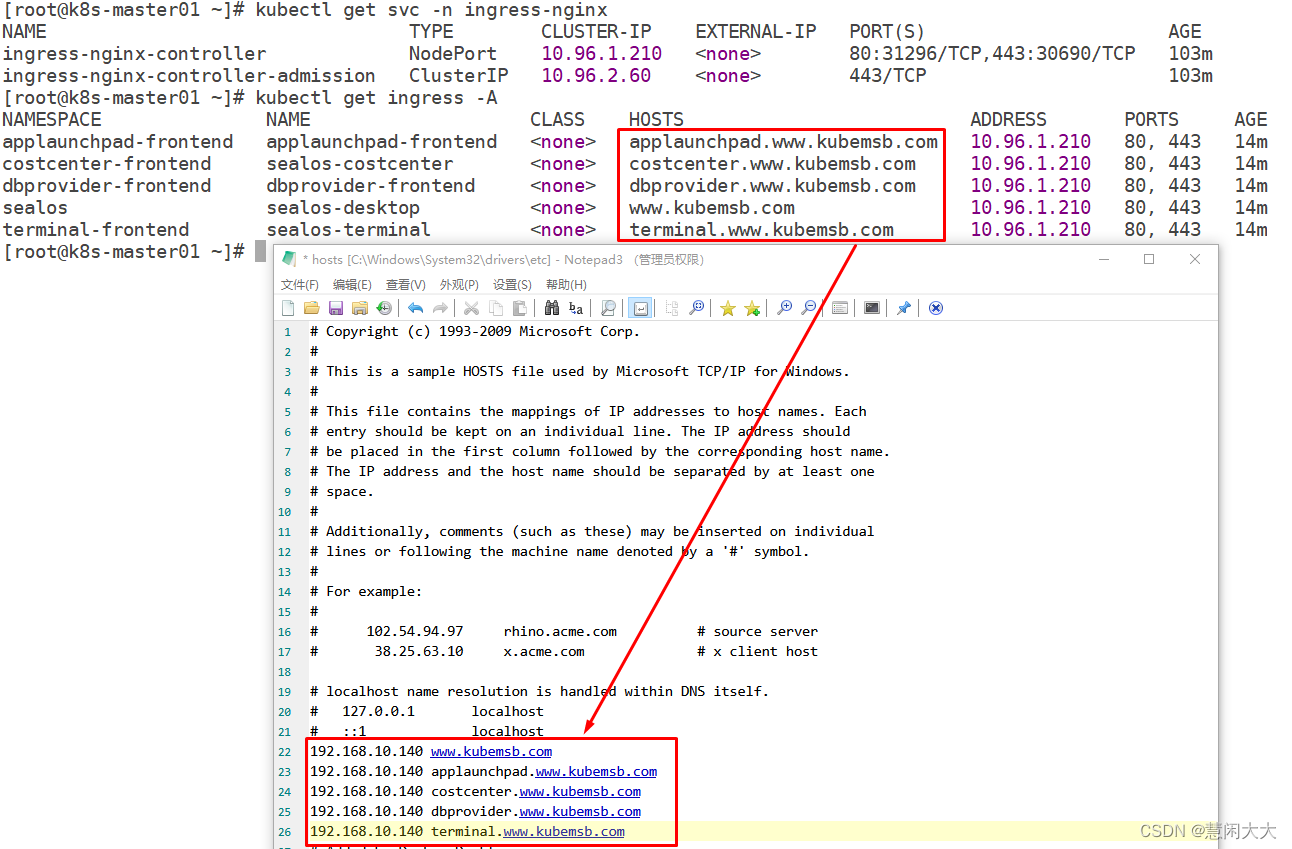The width and height of the screenshot is (1292, 849).
Task: Click the Zoom In magnifier icon
Action: (x=783, y=308)
